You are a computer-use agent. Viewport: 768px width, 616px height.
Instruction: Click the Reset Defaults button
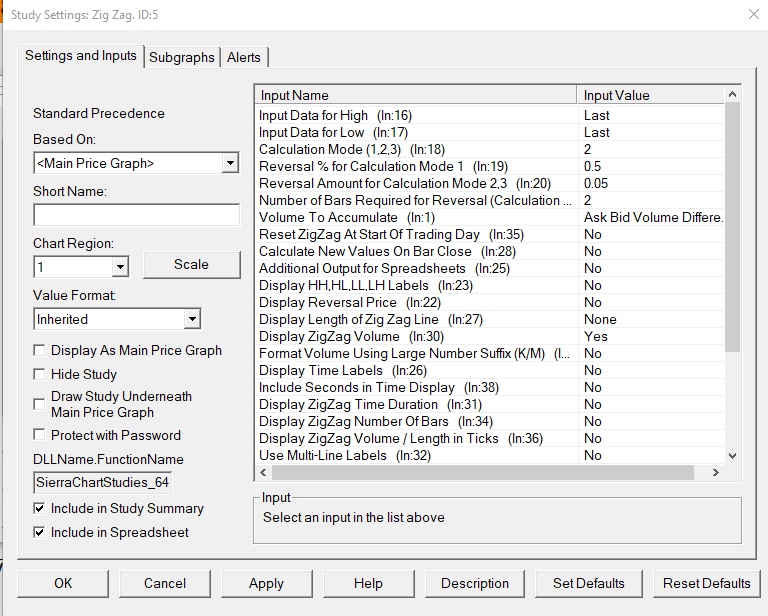(x=706, y=584)
